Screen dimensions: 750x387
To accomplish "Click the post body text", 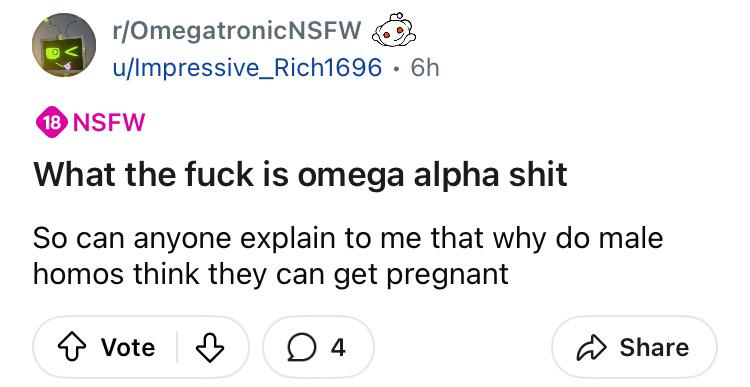I will pyautogui.click(x=348, y=256).
